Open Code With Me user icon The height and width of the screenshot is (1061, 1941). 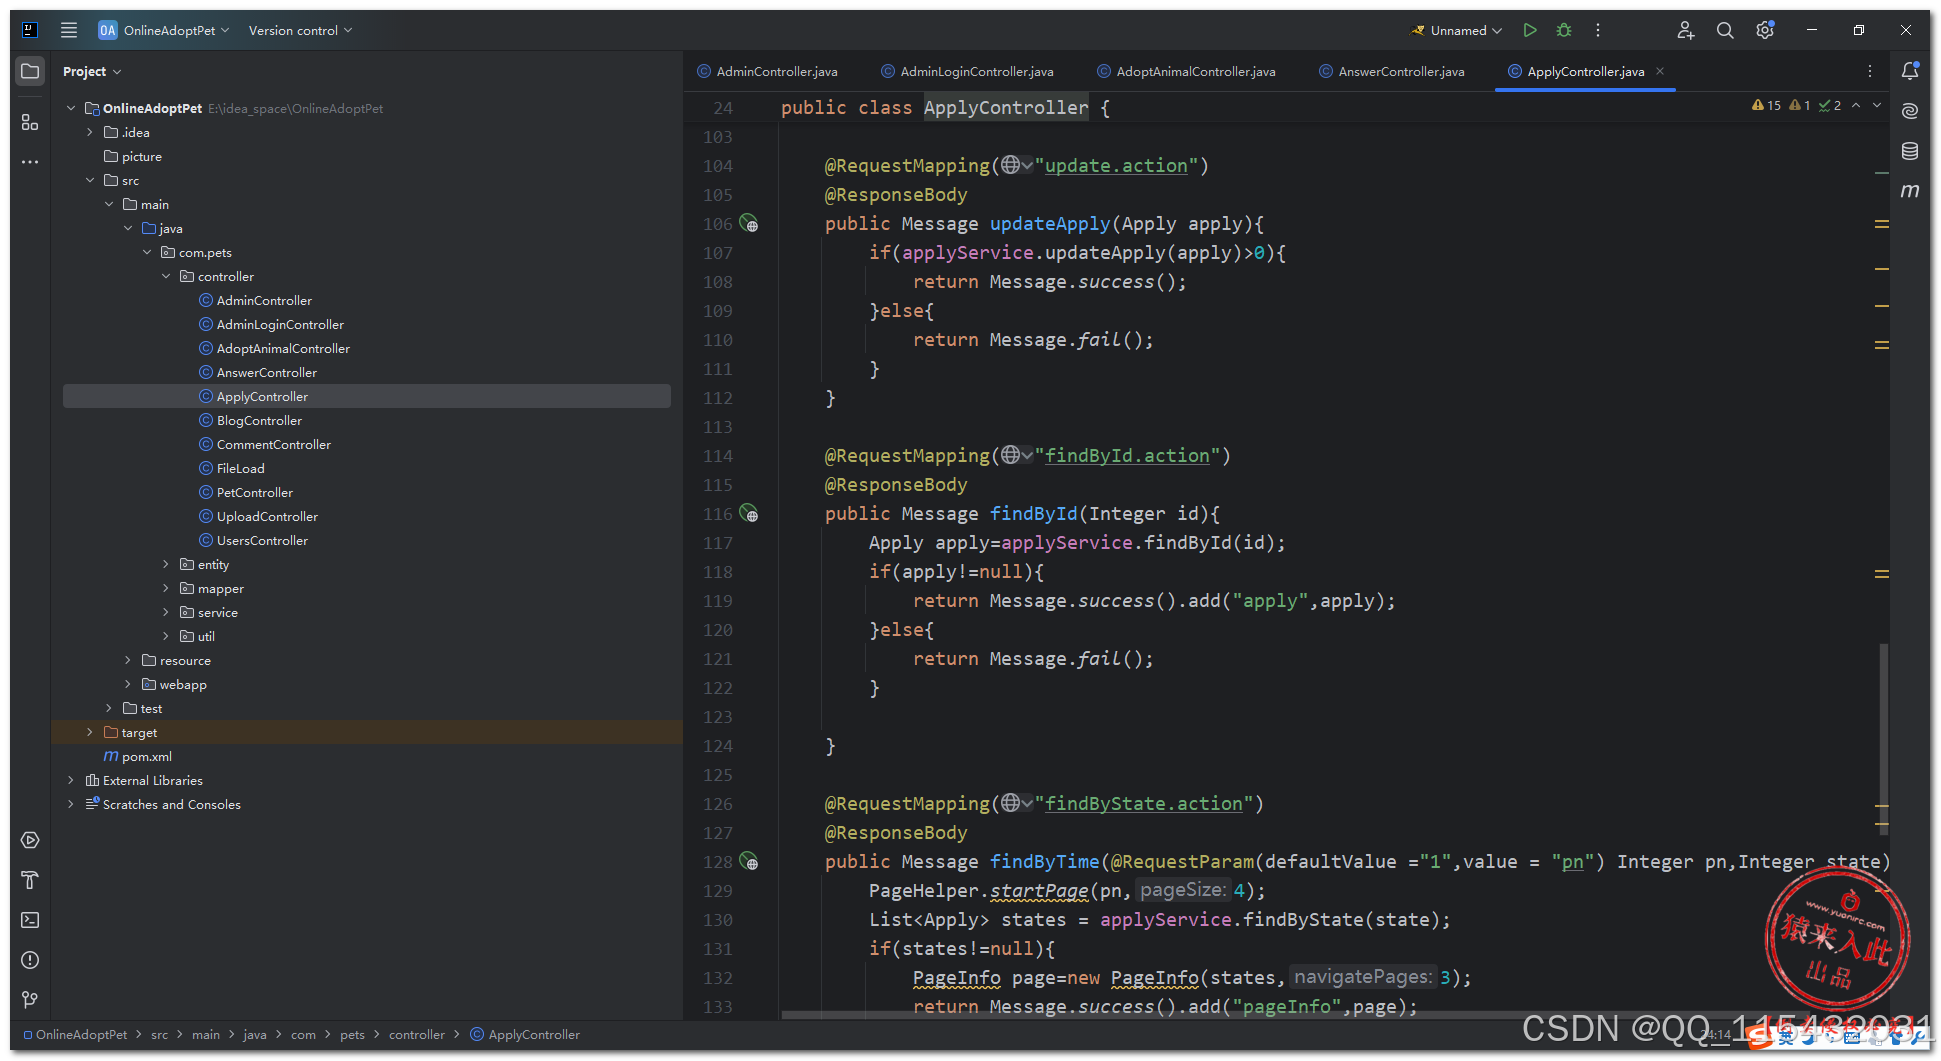click(1686, 30)
